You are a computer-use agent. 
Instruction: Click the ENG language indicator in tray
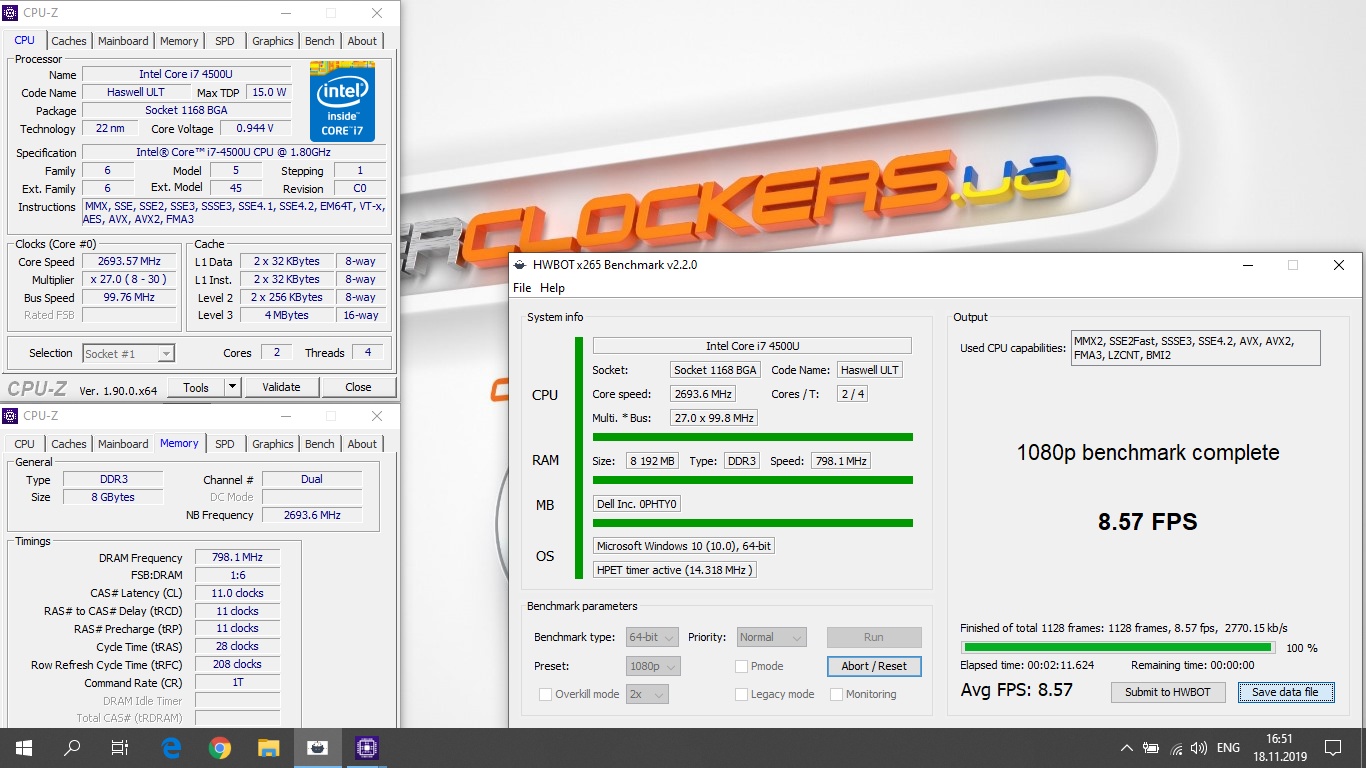point(1228,747)
